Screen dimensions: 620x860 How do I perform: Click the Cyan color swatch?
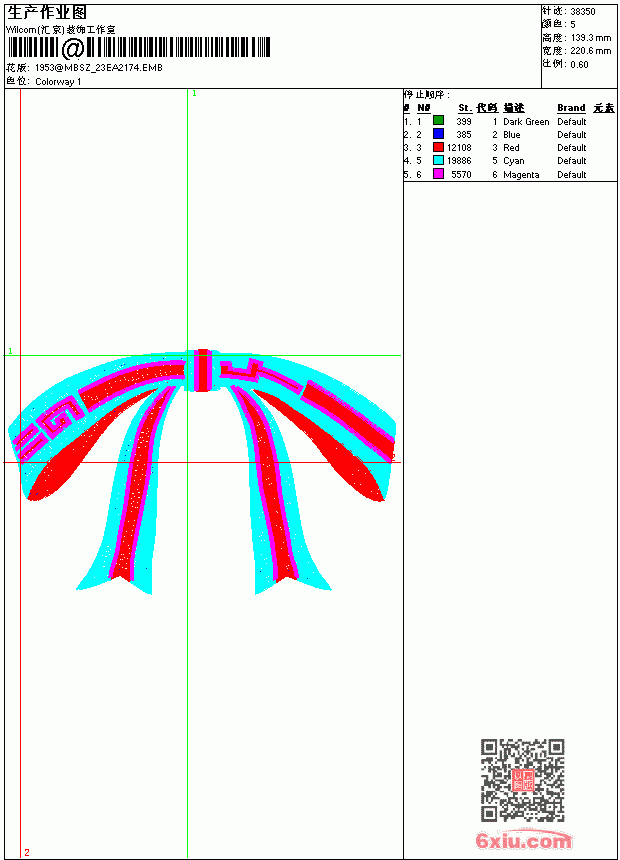[438, 160]
